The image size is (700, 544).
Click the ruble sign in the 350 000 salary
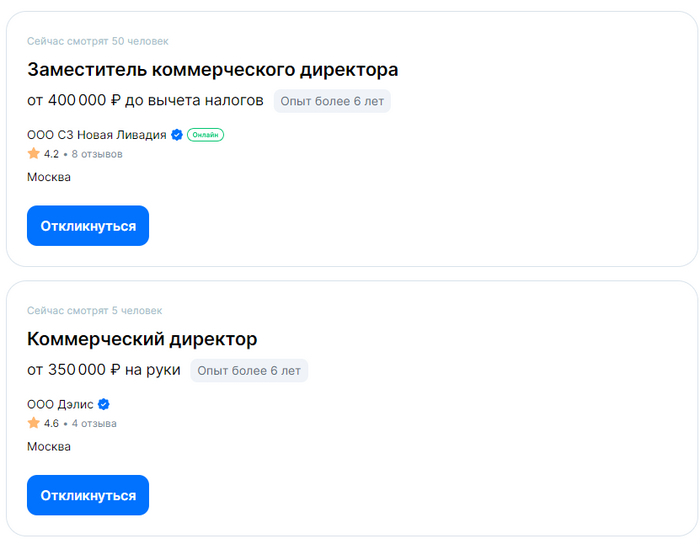(x=115, y=370)
